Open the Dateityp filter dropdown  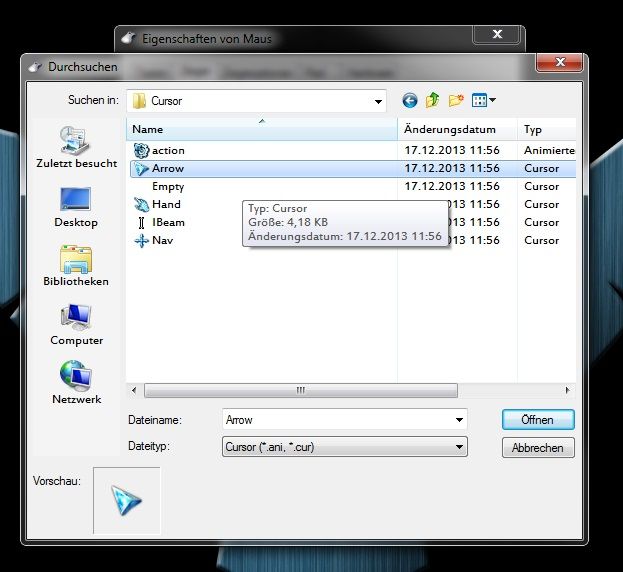click(459, 447)
